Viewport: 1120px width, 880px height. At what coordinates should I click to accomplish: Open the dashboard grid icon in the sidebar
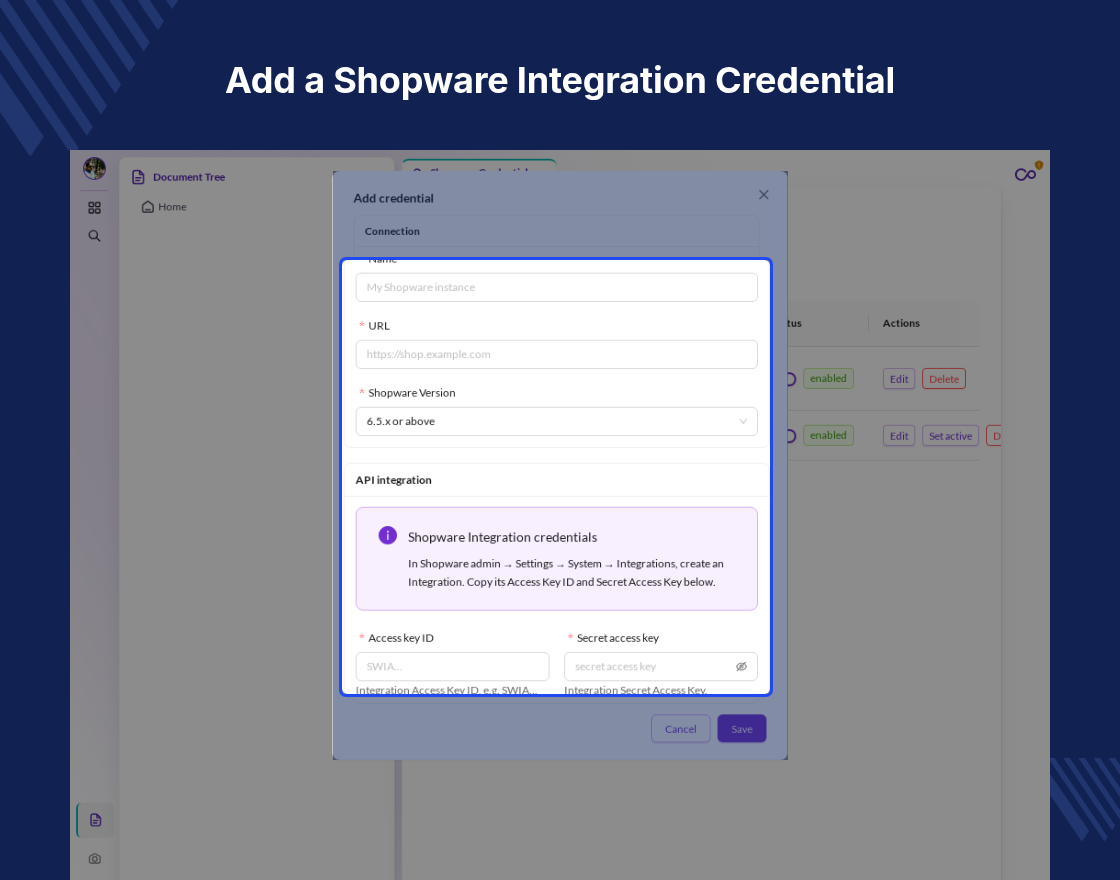coord(94,208)
